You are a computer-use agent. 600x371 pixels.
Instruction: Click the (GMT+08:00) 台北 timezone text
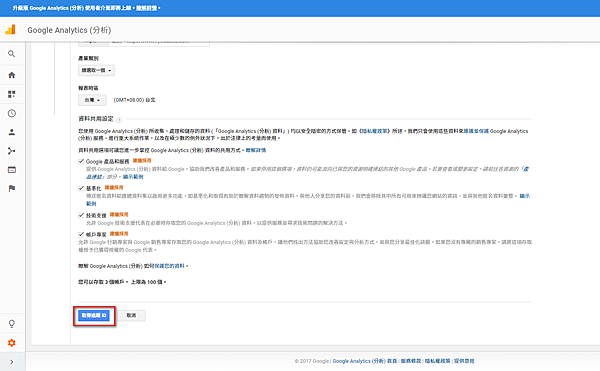134,100
